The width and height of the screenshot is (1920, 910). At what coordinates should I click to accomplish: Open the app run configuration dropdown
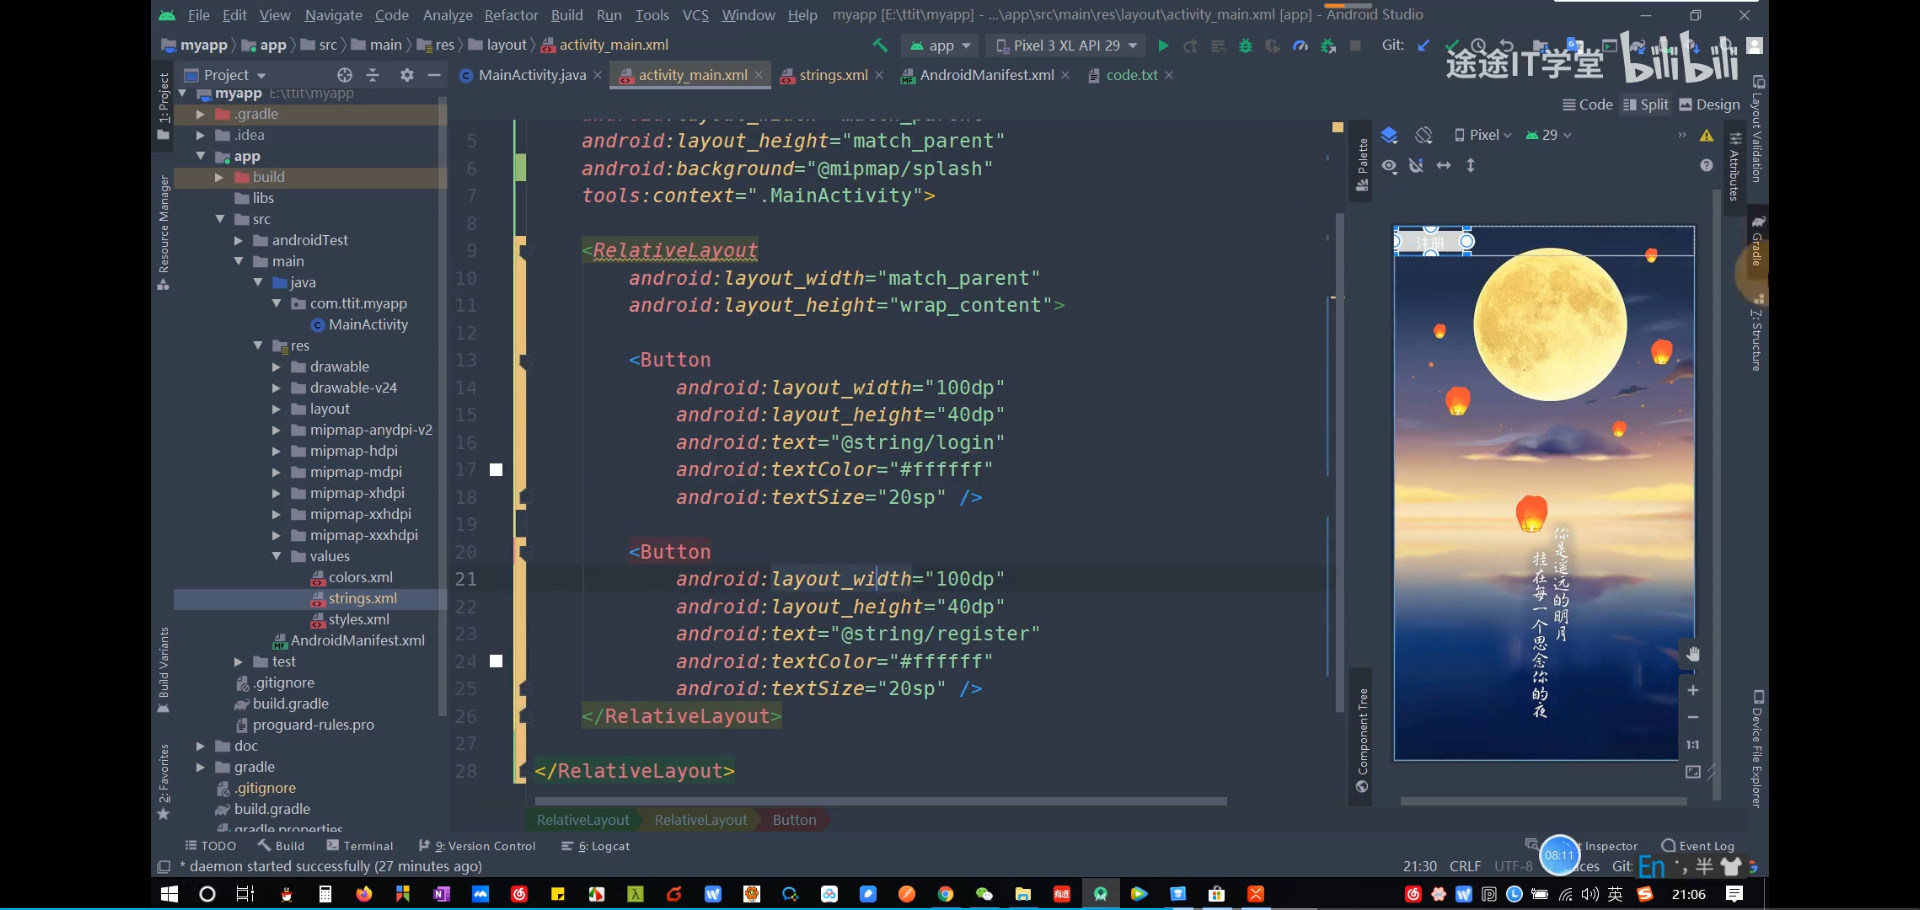click(x=941, y=46)
